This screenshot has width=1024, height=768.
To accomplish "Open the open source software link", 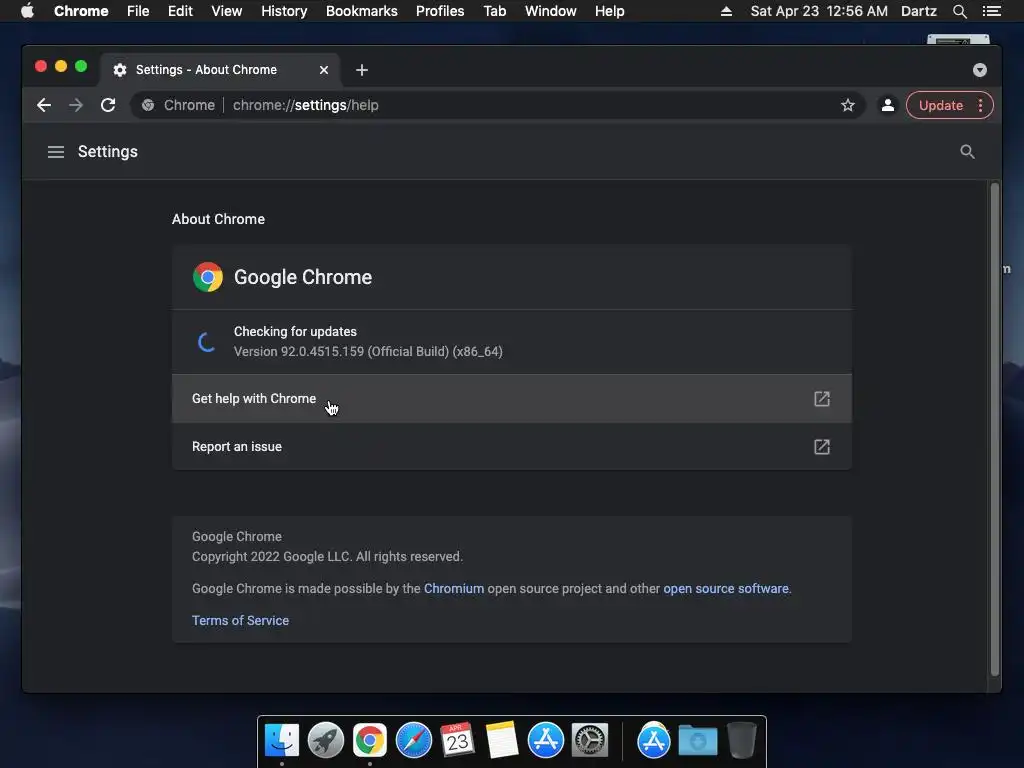I will (726, 588).
